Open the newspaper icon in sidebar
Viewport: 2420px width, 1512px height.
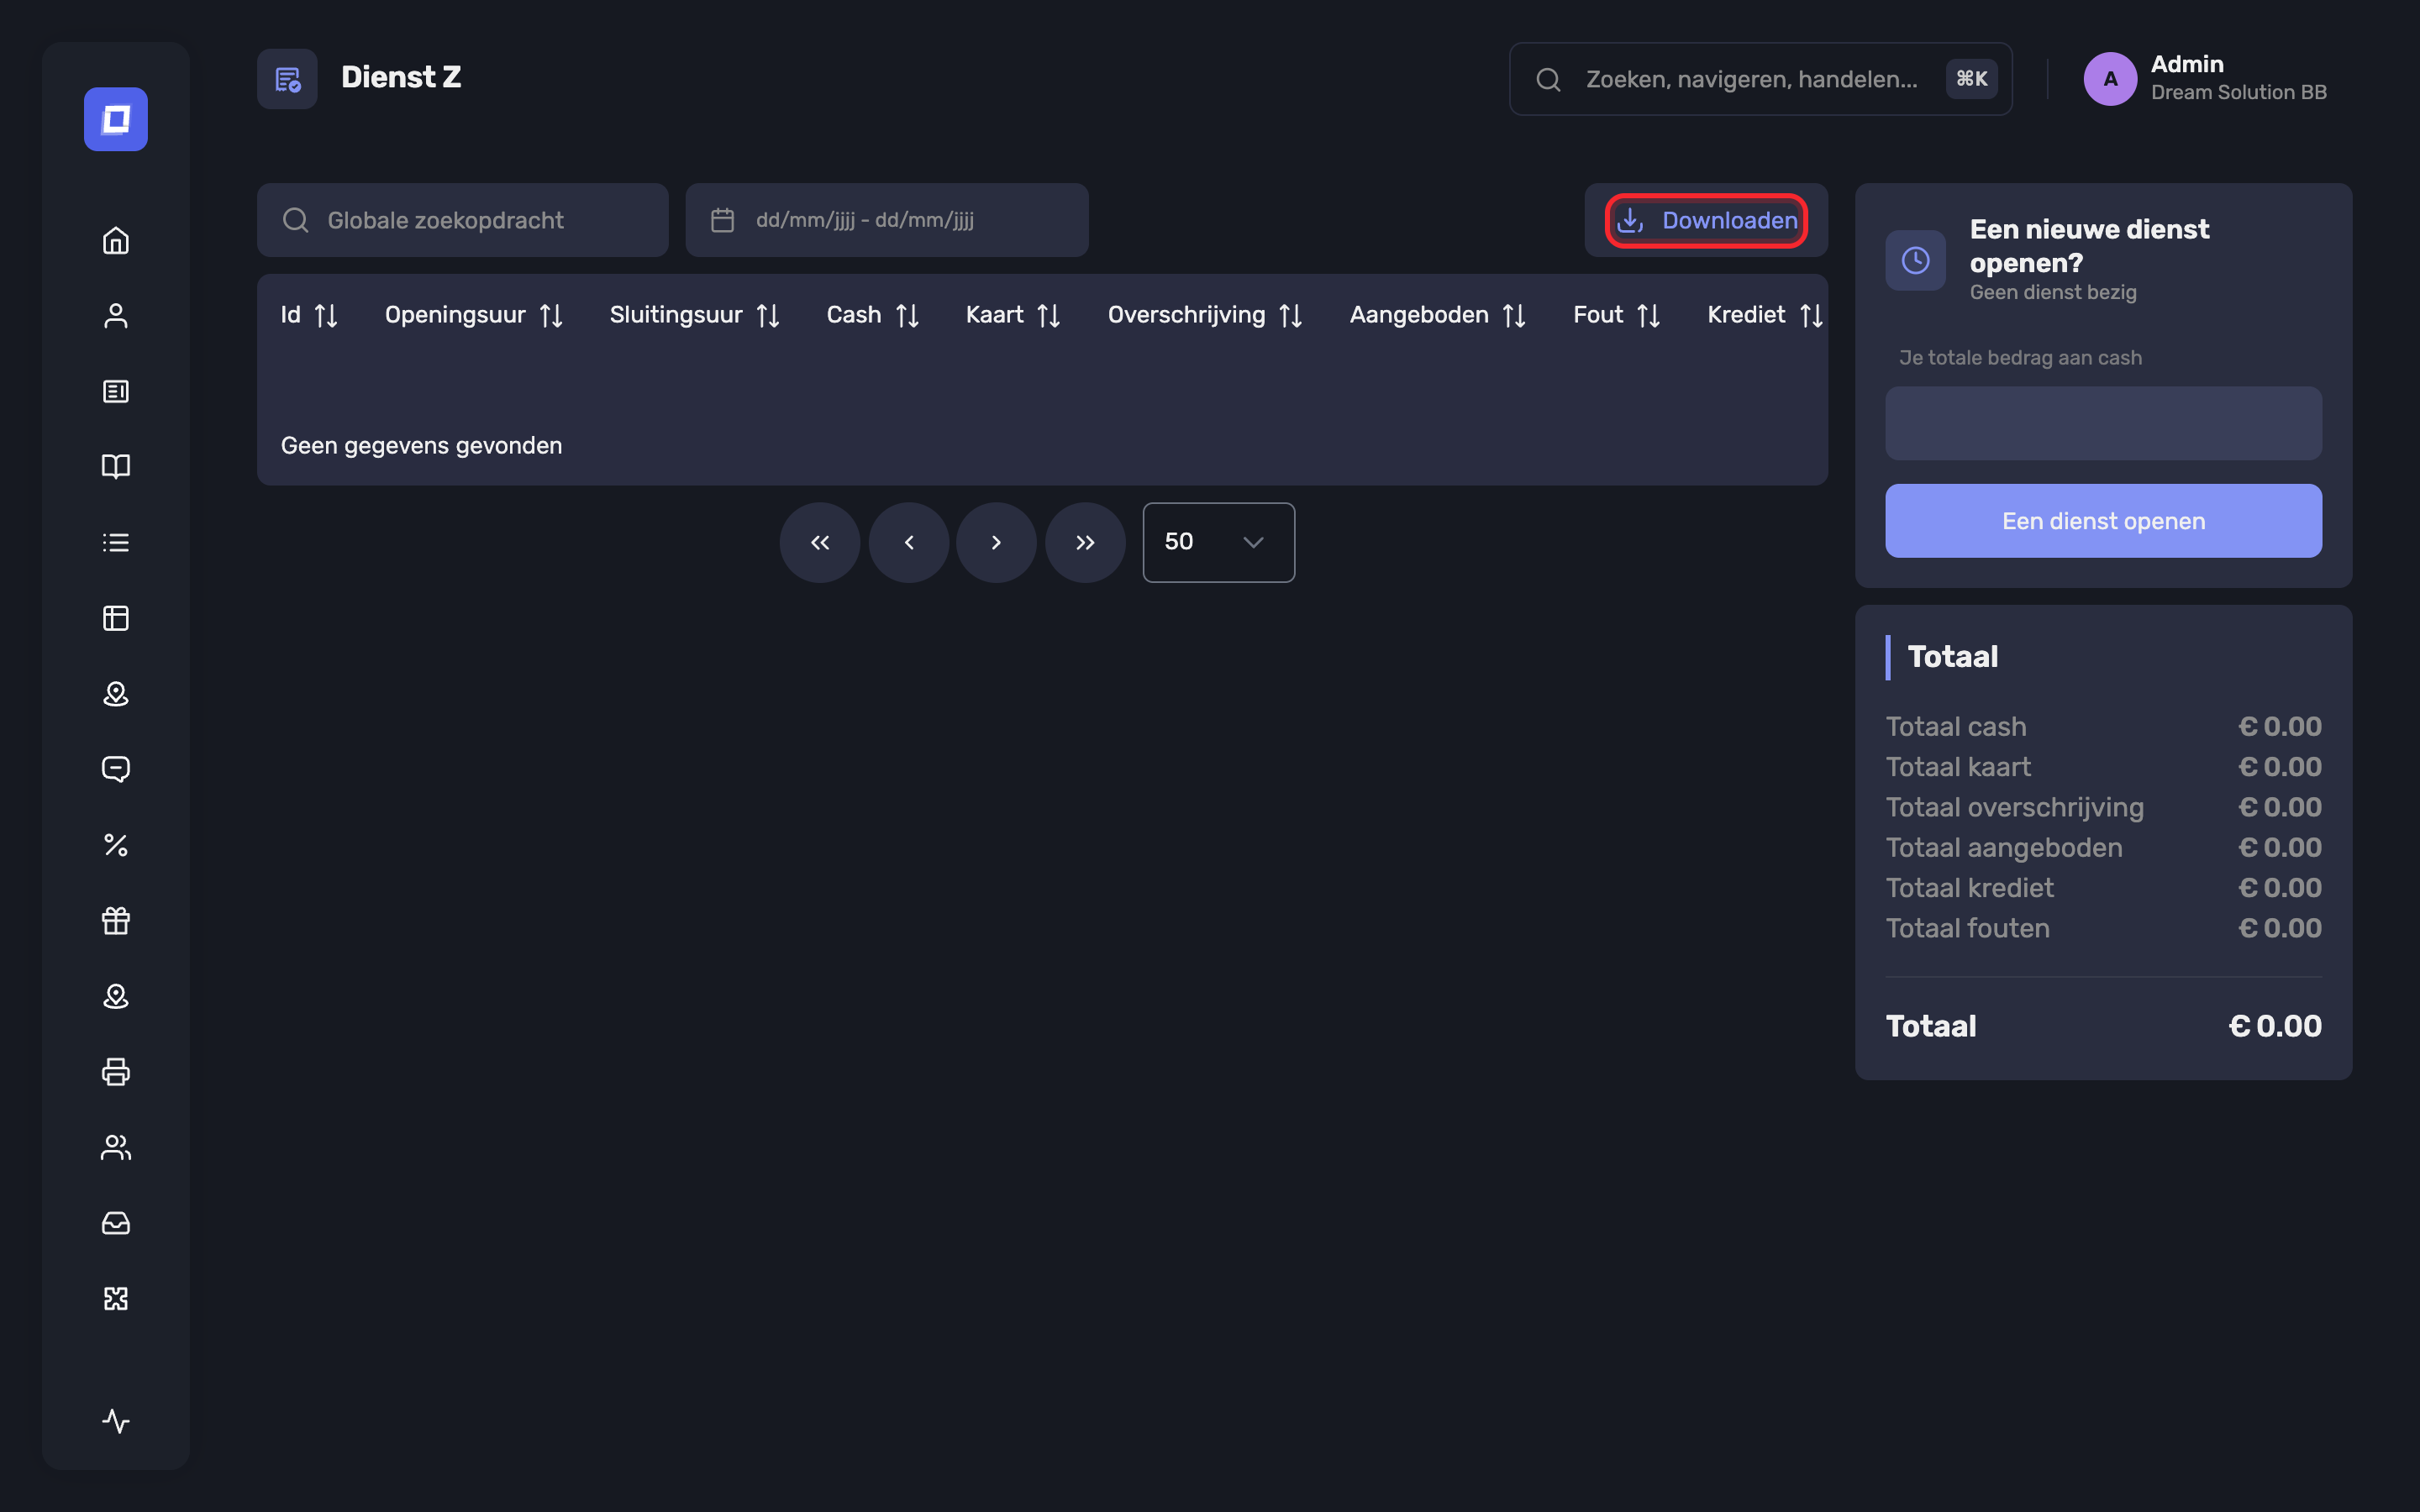(x=116, y=391)
